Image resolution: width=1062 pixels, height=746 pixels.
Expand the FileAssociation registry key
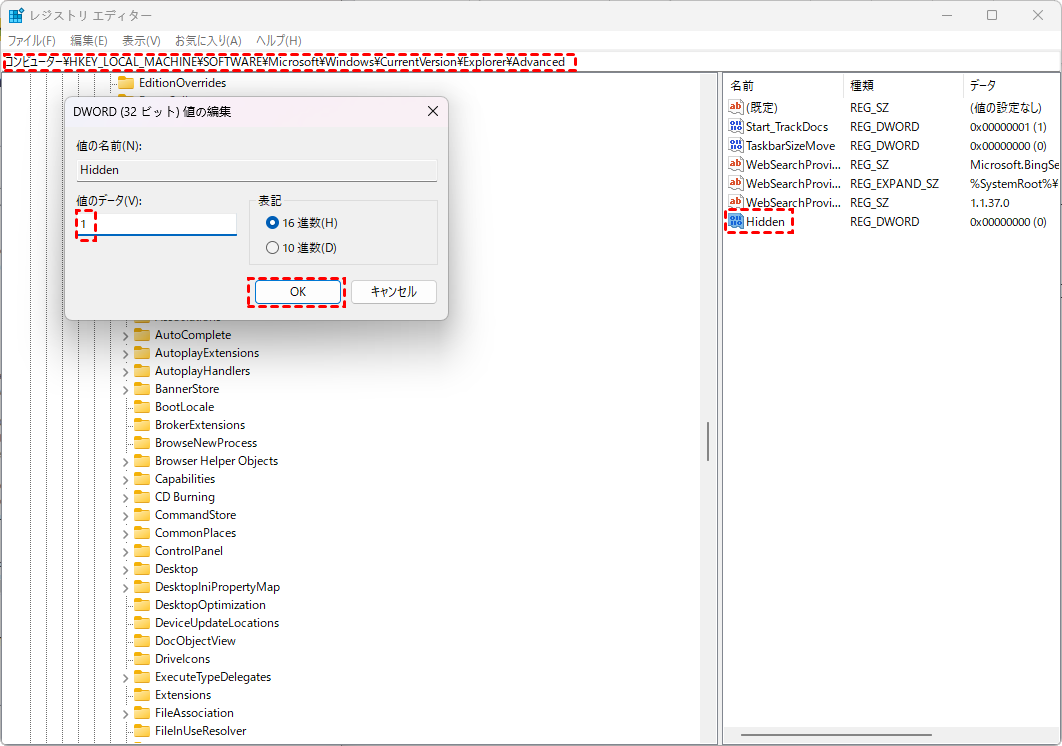[x=125, y=713]
